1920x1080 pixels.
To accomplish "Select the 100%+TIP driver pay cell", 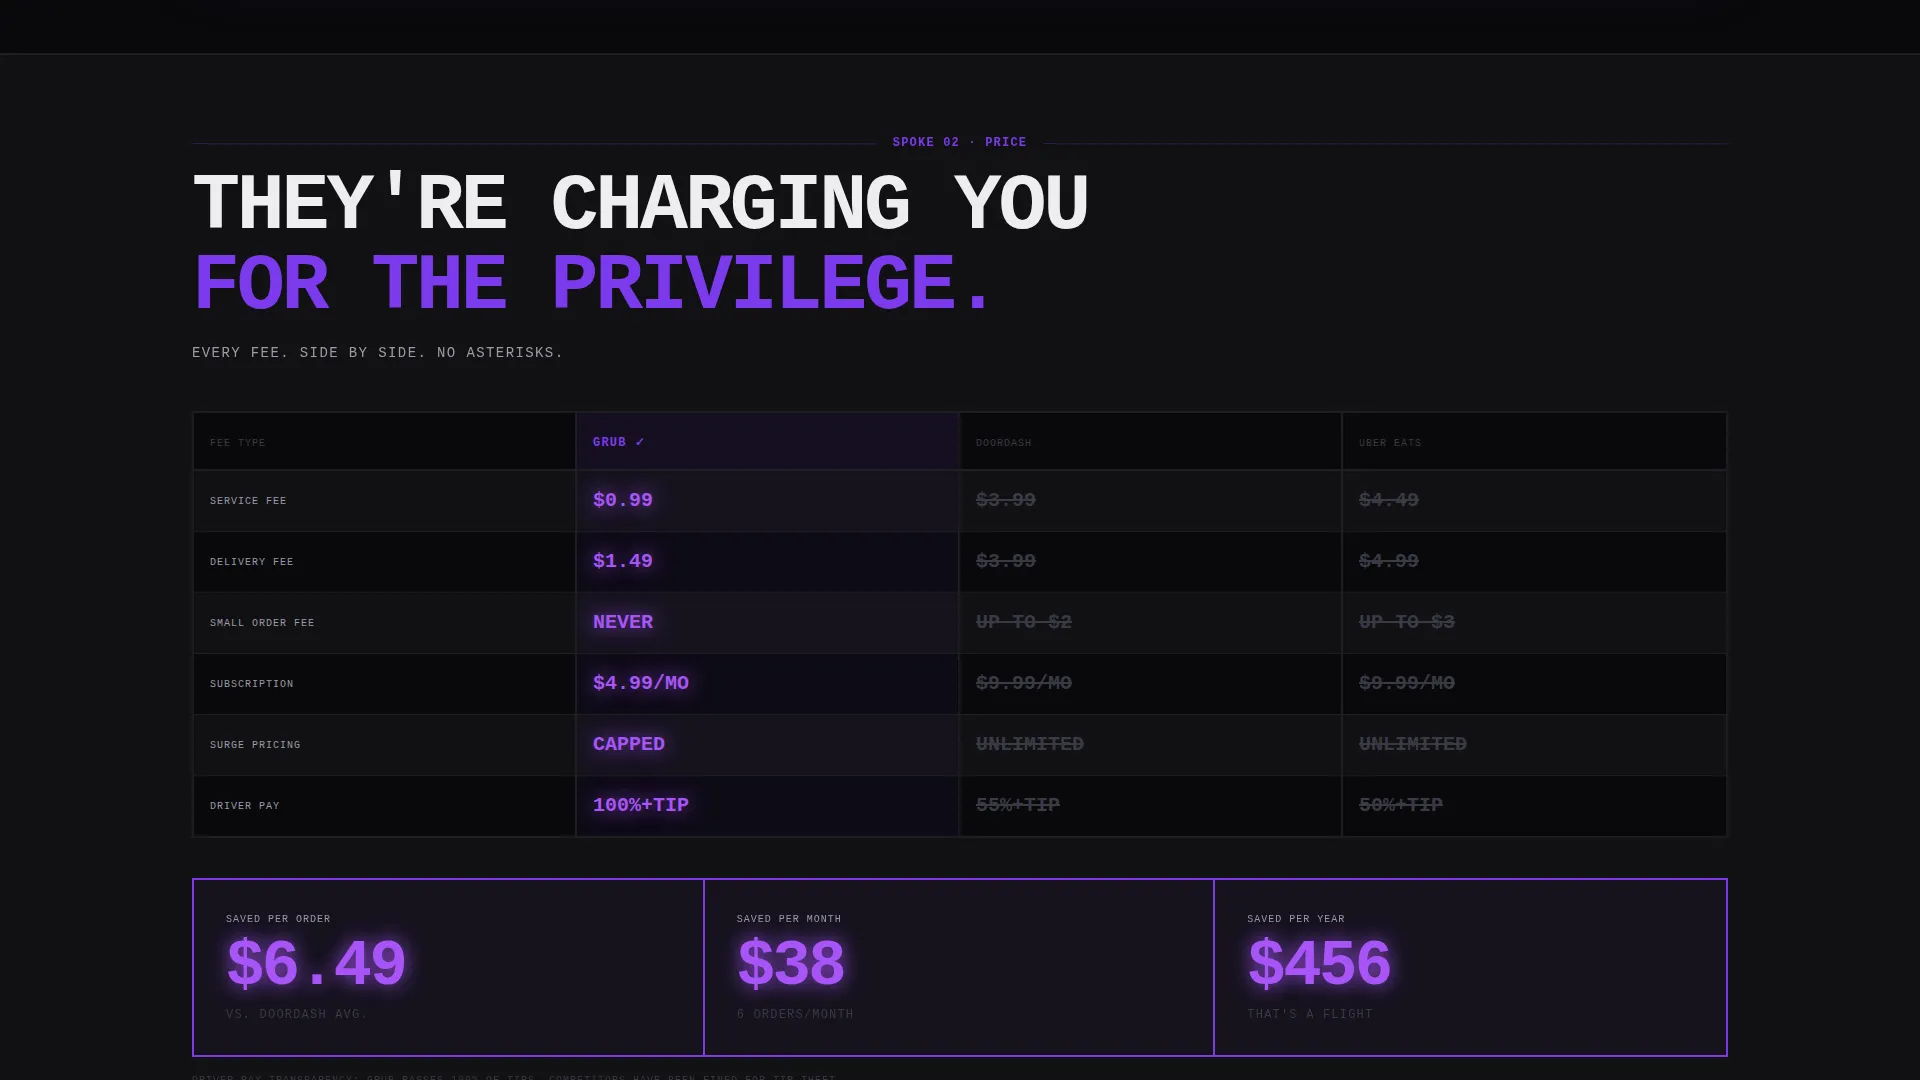I will point(767,806).
